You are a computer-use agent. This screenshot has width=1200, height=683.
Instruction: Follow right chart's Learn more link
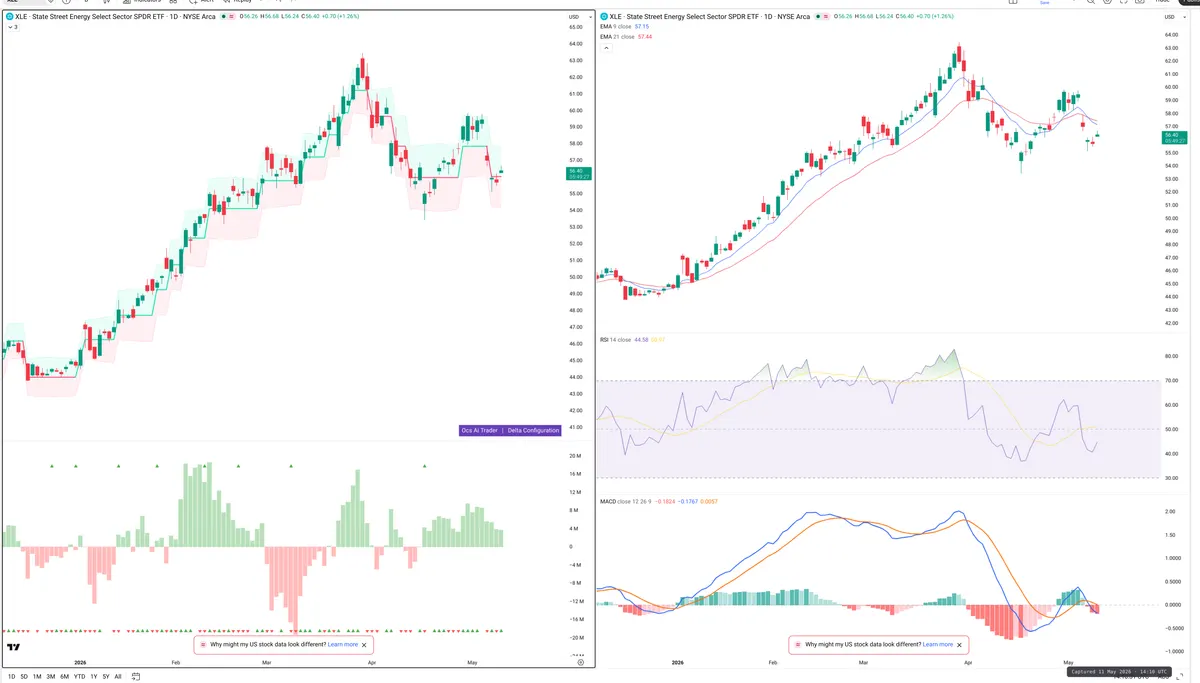(x=938, y=645)
